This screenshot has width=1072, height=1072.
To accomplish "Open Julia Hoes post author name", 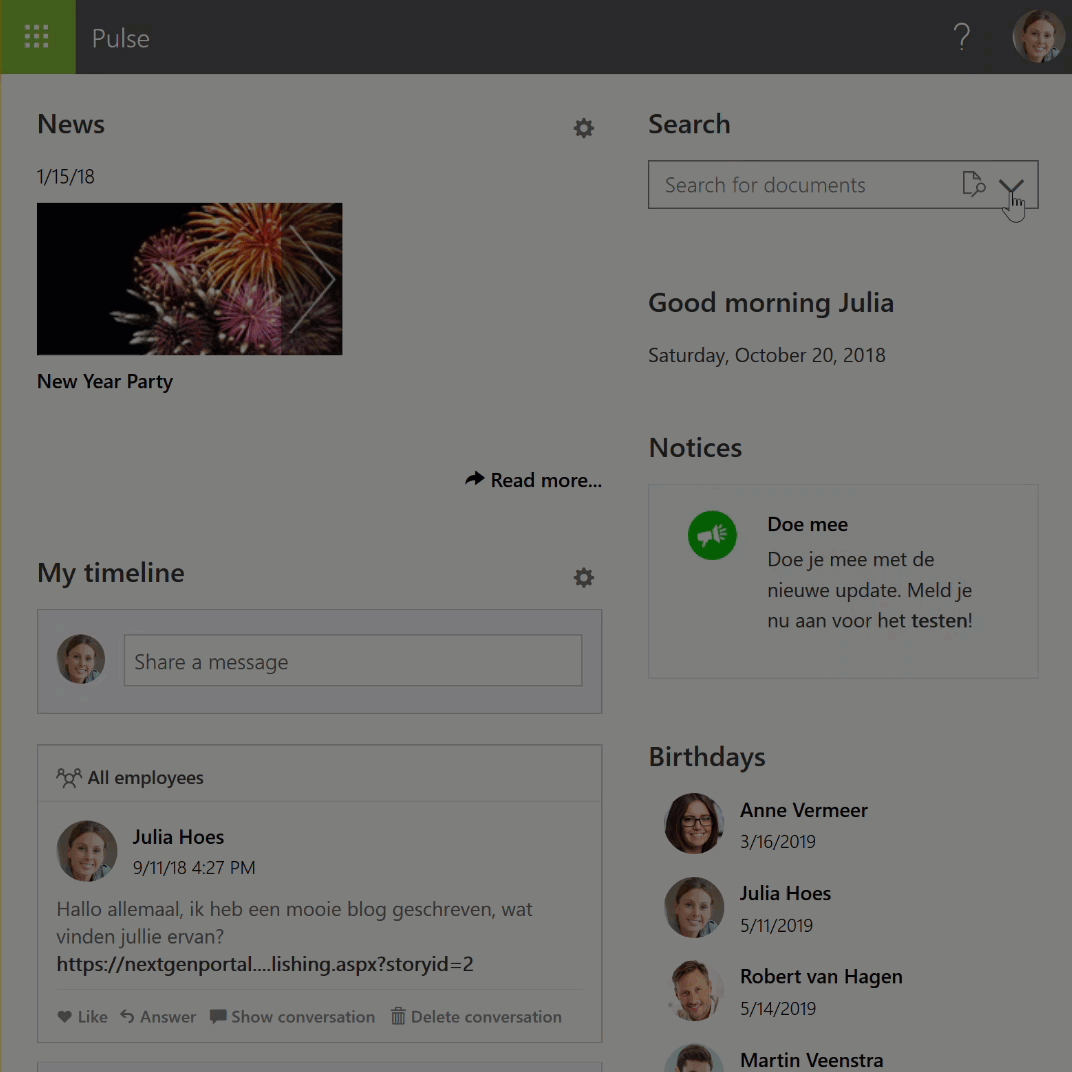I will pos(178,837).
